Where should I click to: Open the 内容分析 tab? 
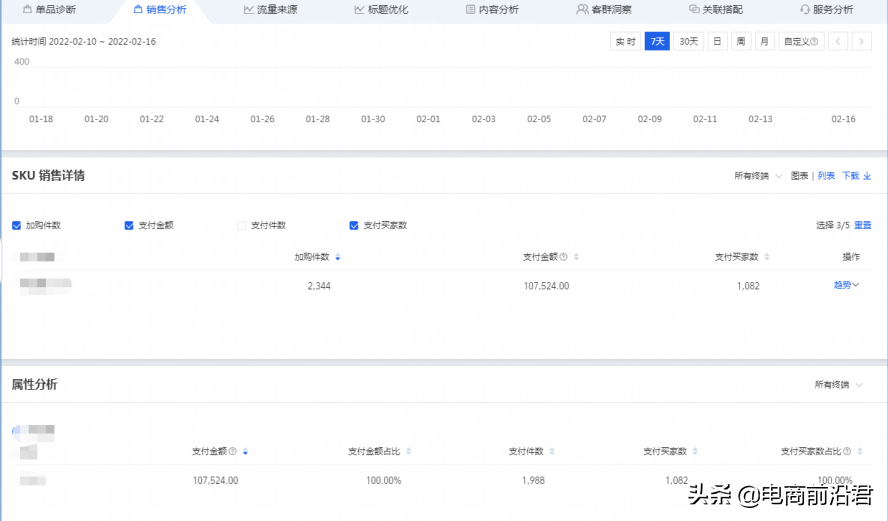pos(492,10)
